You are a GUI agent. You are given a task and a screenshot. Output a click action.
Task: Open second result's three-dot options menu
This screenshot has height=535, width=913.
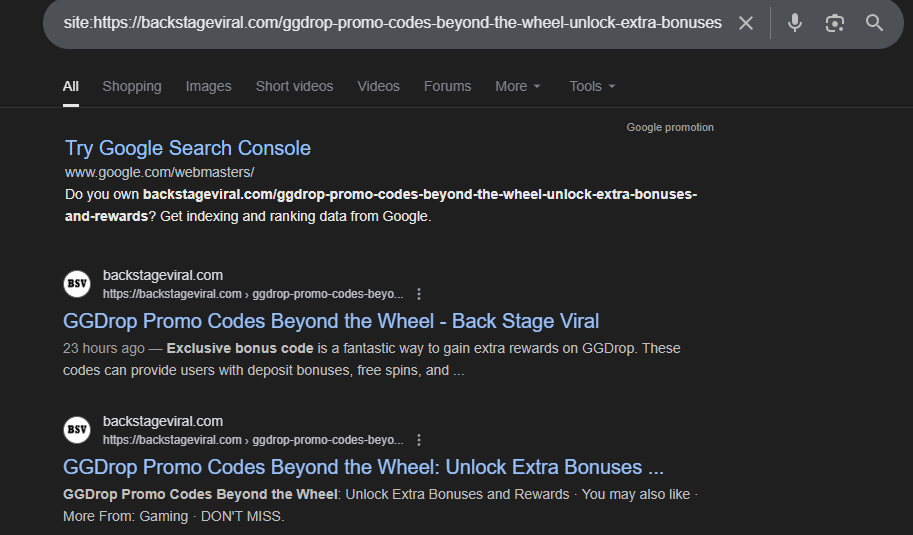click(419, 440)
